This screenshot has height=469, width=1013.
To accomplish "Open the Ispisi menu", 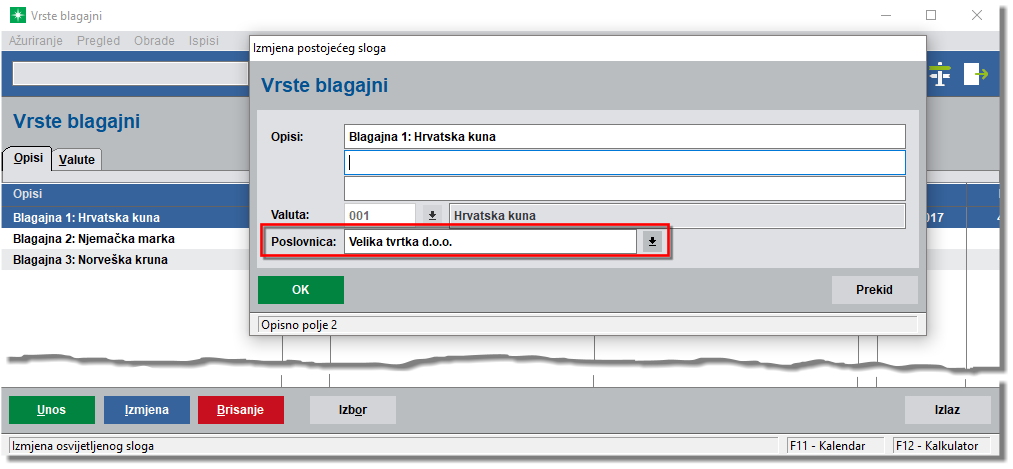I will click(x=204, y=41).
